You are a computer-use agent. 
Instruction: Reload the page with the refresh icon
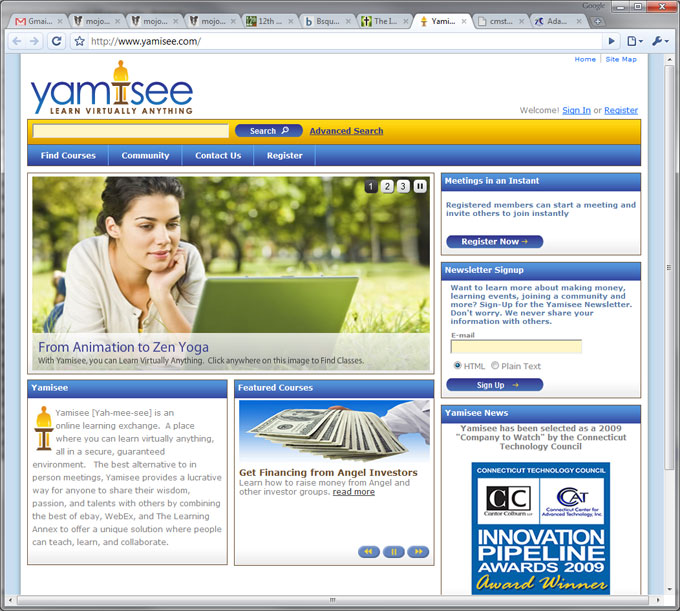pyautogui.click(x=56, y=41)
